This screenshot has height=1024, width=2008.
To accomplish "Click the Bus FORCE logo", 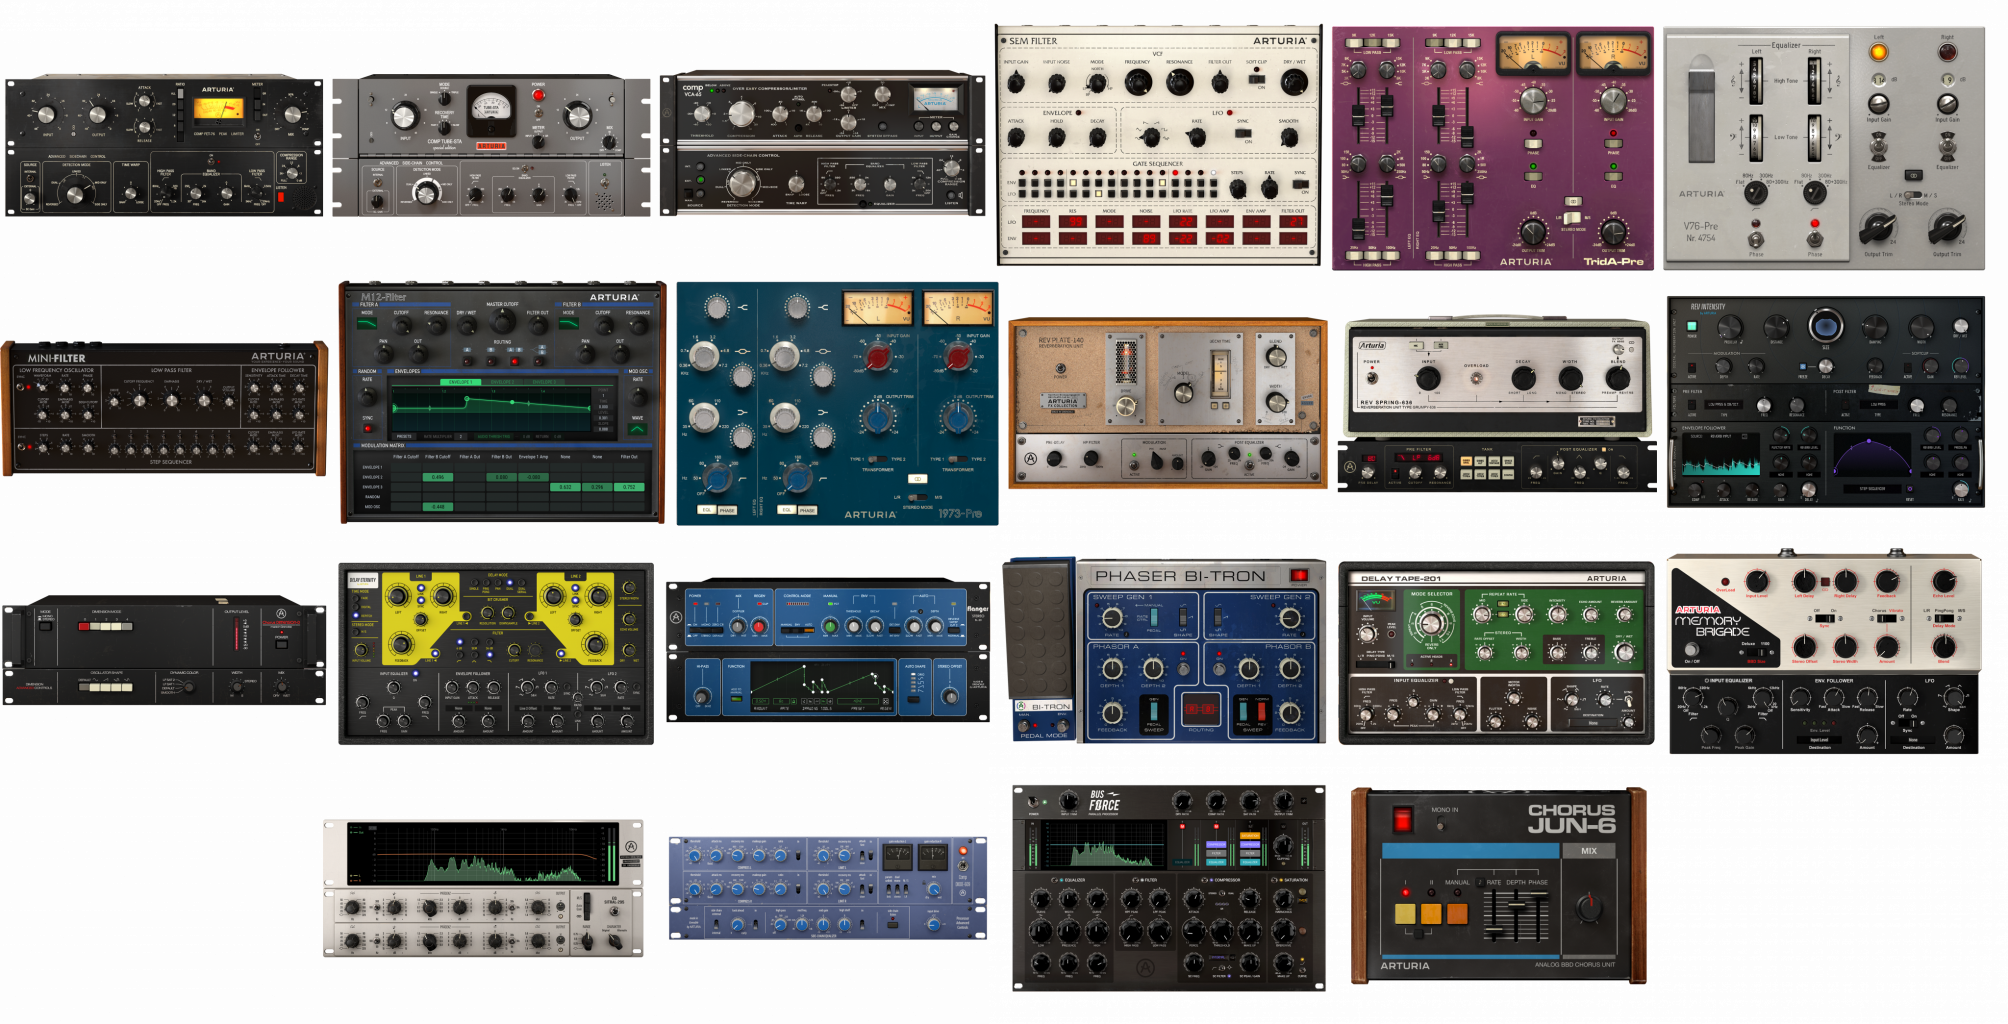I will coord(1103,801).
